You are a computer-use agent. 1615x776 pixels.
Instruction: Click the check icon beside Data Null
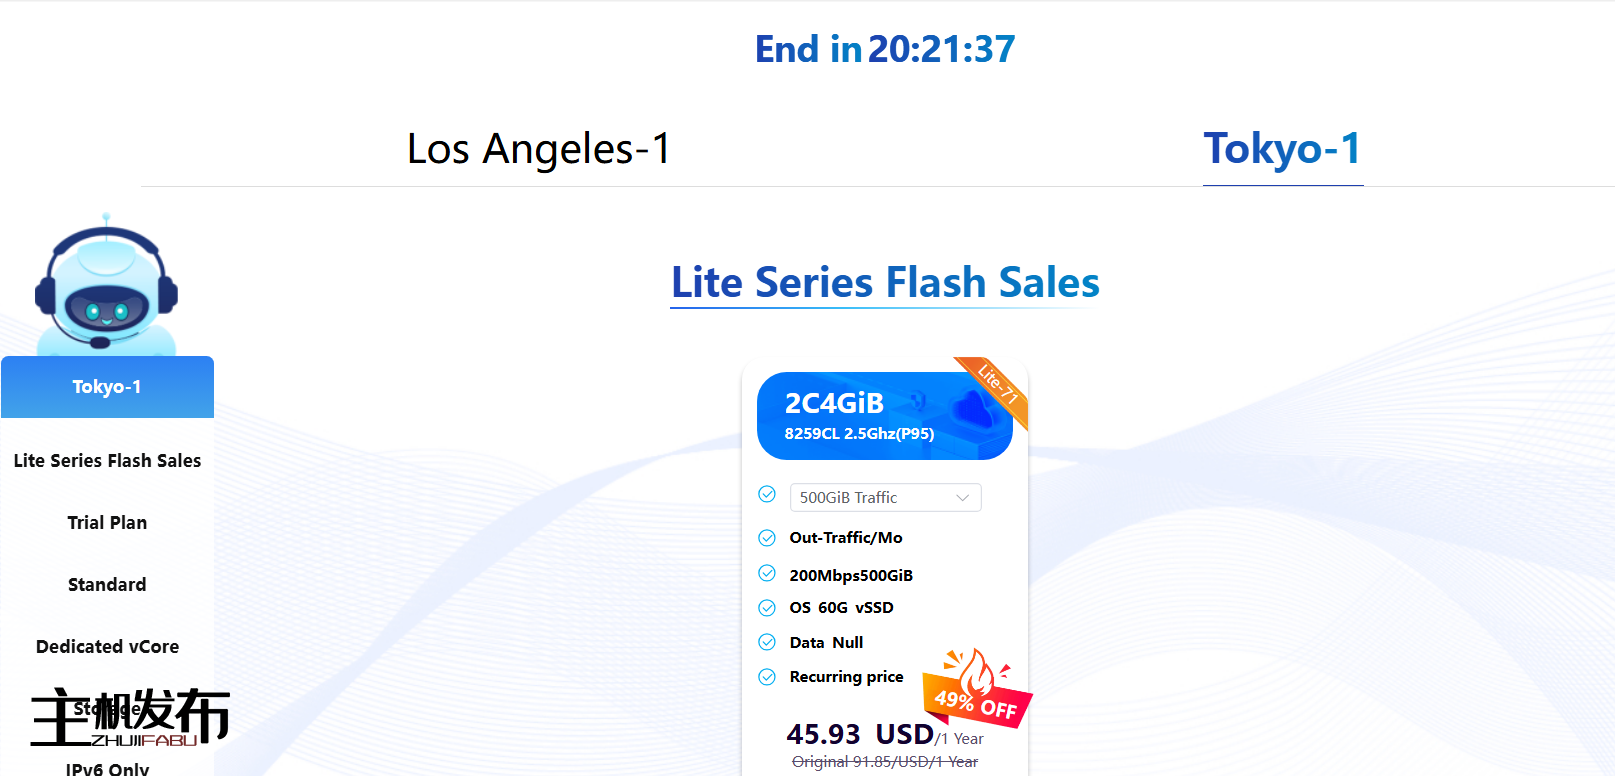[767, 642]
